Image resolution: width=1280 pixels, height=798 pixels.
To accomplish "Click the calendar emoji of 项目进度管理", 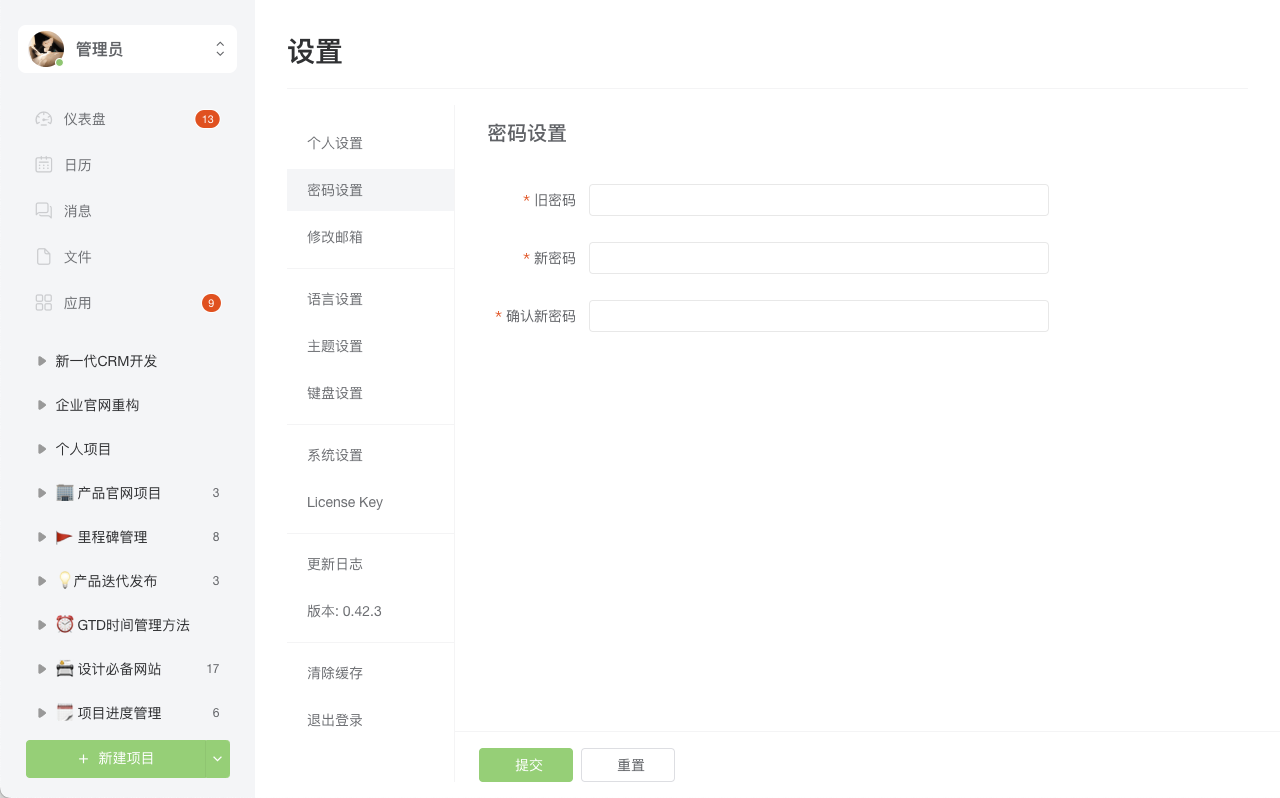I will point(65,713).
